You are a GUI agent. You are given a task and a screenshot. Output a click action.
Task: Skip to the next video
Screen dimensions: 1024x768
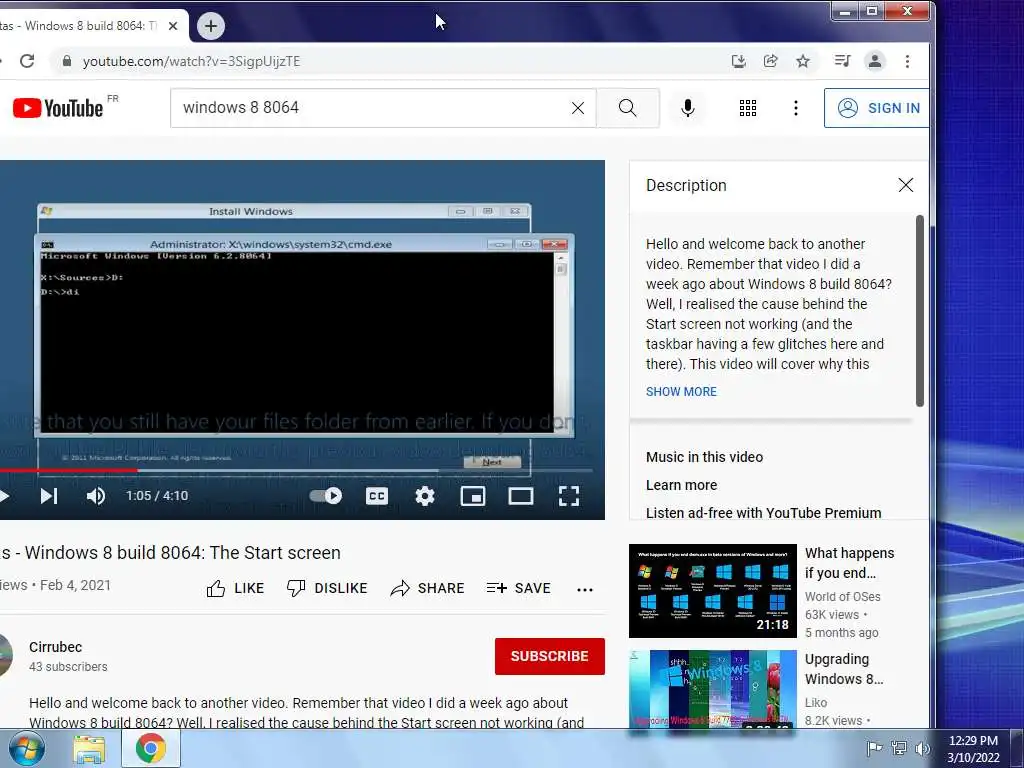49,496
